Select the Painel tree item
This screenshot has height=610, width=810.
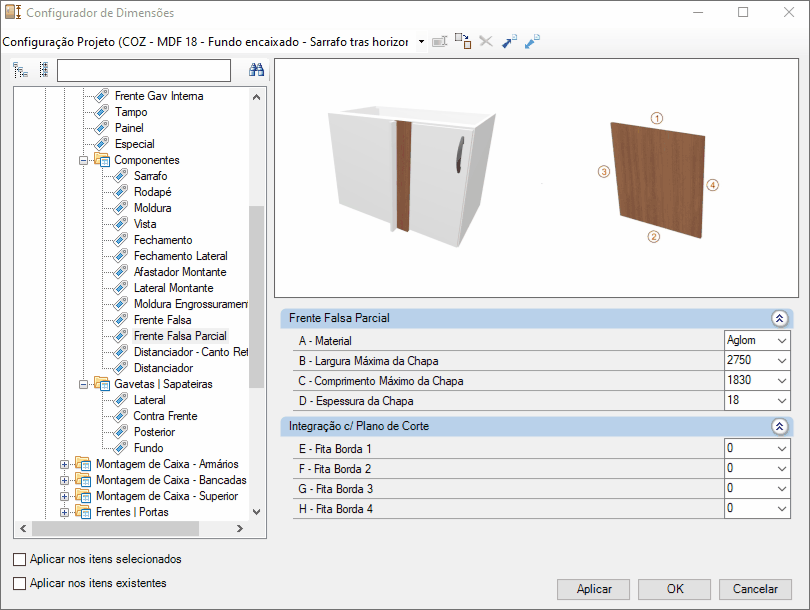(129, 128)
